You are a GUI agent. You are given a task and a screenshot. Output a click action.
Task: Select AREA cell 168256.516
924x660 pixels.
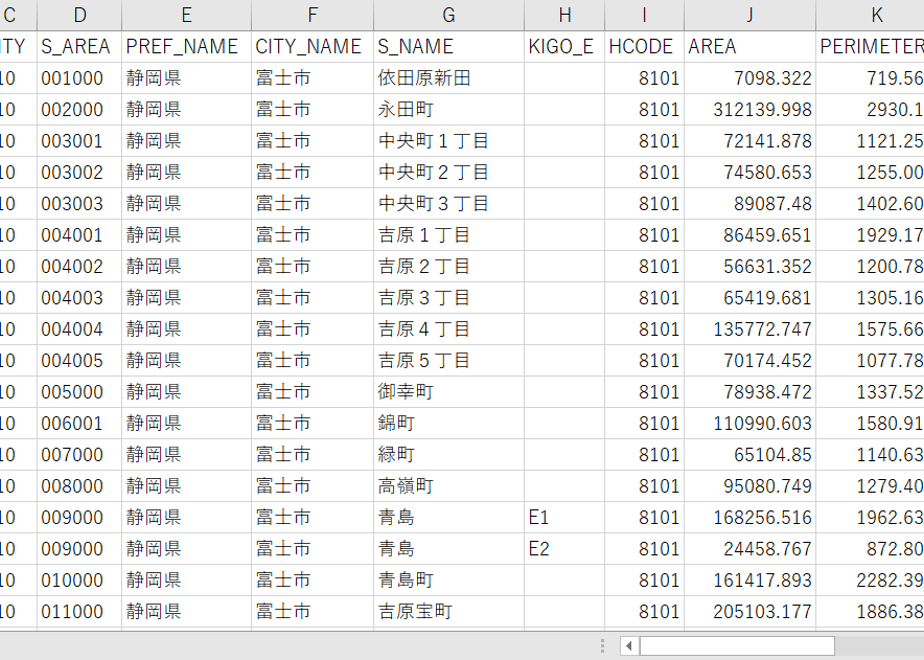coord(750,517)
